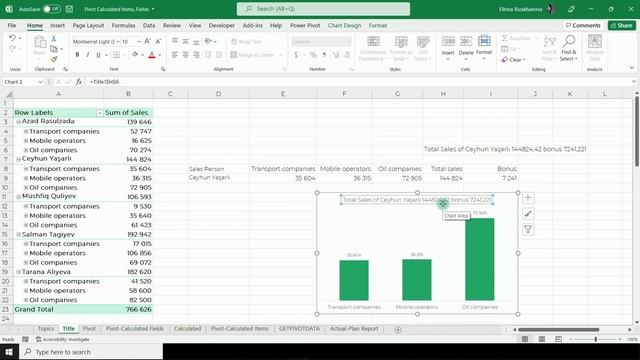This screenshot has height=360, width=640.
Task: Collapse the Tarana Aliyeva pivot group
Action: point(18,272)
